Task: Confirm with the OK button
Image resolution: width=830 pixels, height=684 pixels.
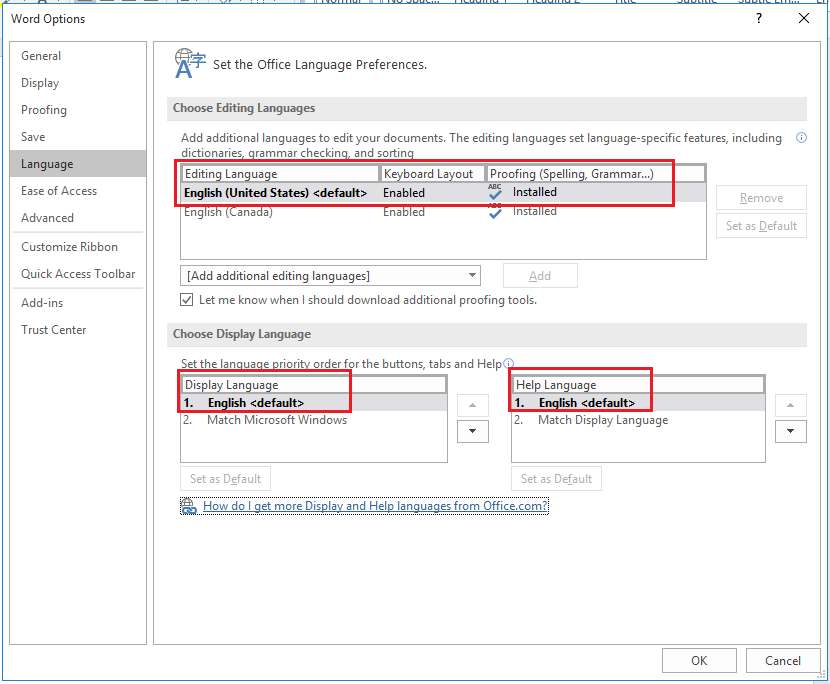Action: (699, 661)
